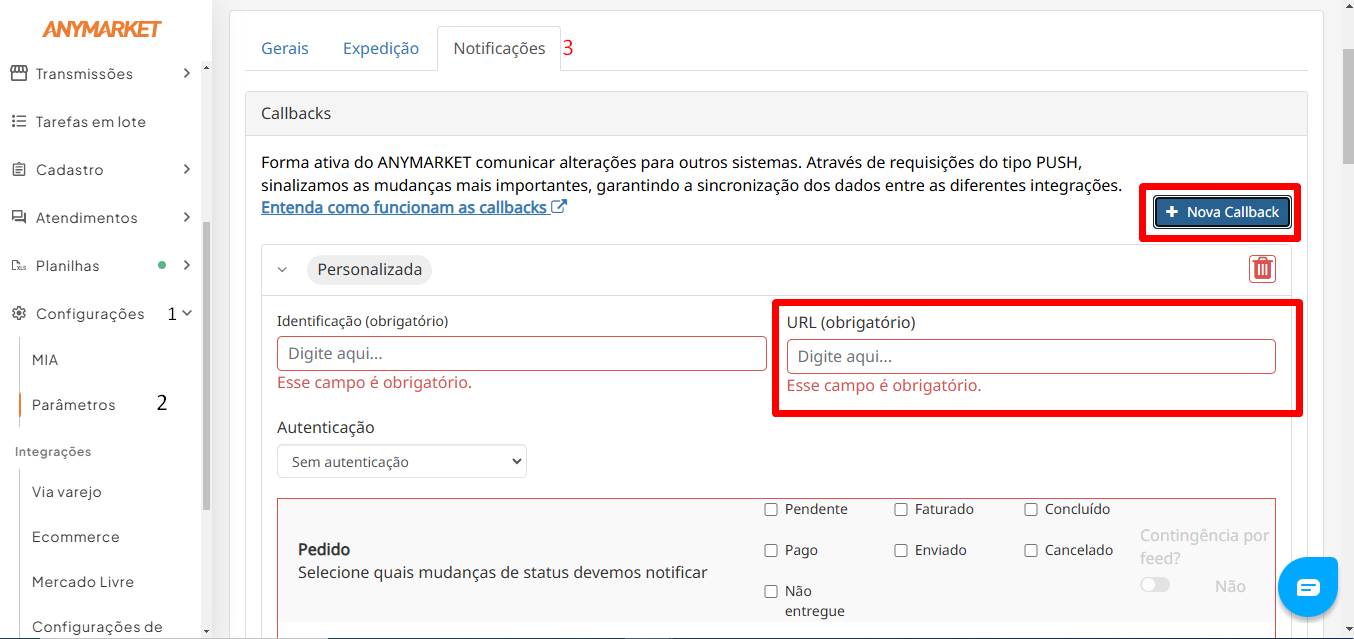Click the external link icon beside callbacks help
Screen dimensions: 1354x639
559,207
